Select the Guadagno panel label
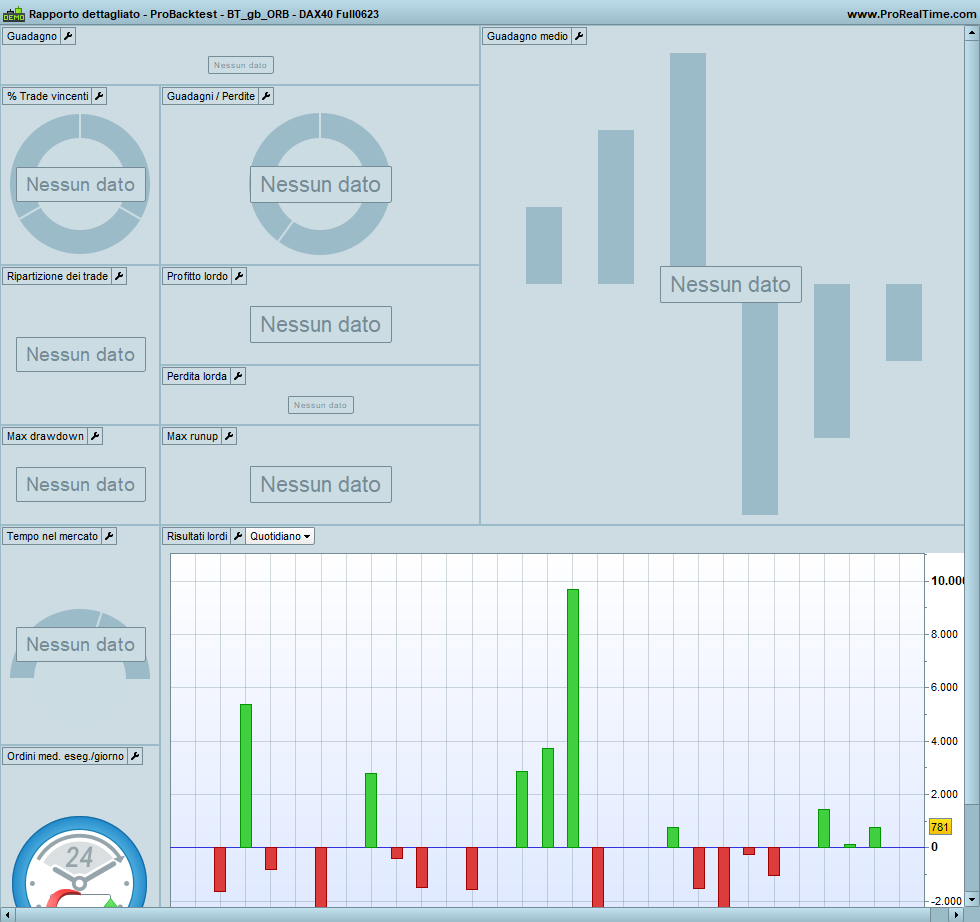This screenshot has width=980, height=922. pos(32,36)
